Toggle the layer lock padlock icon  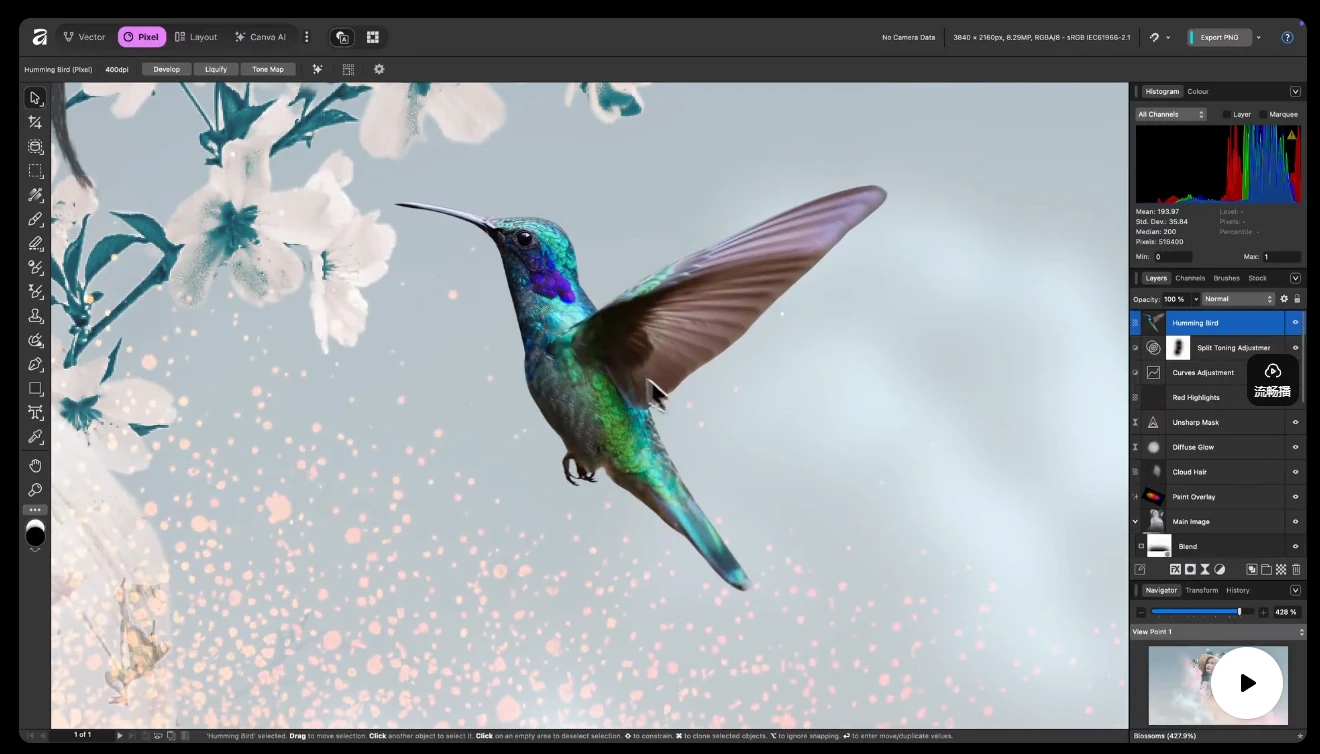pyautogui.click(x=1297, y=299)
